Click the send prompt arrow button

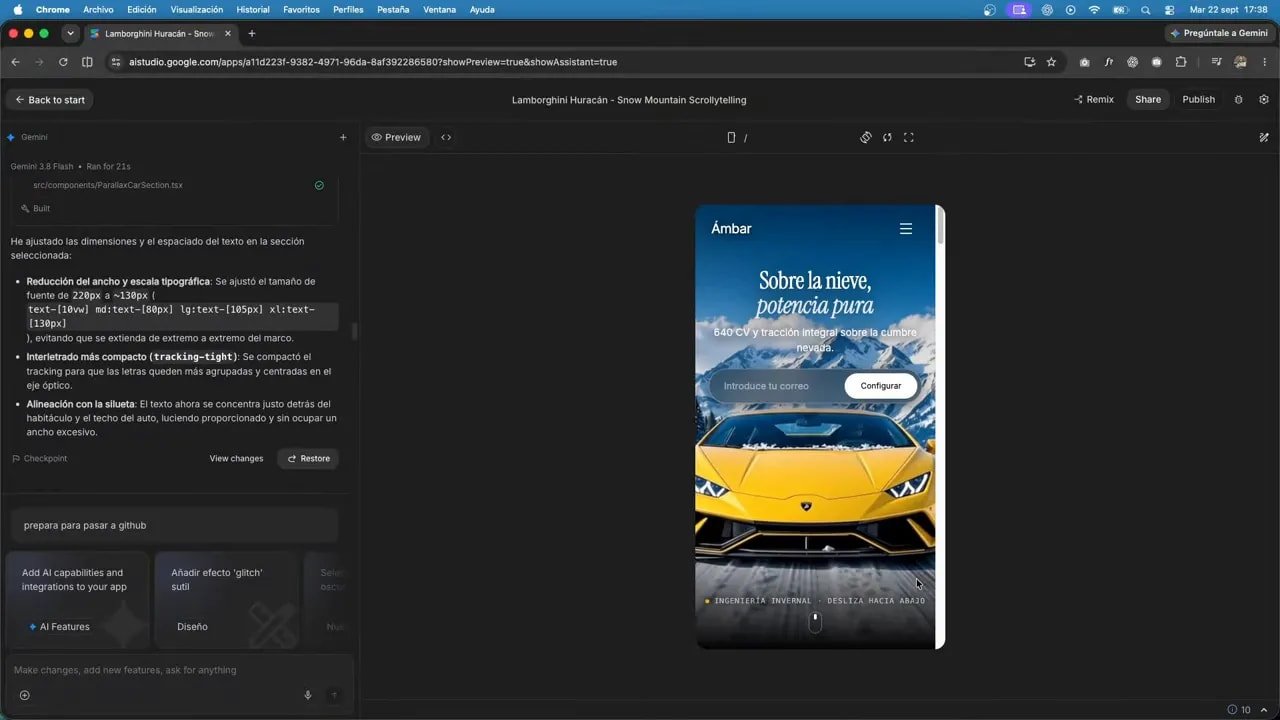(334, 695)
